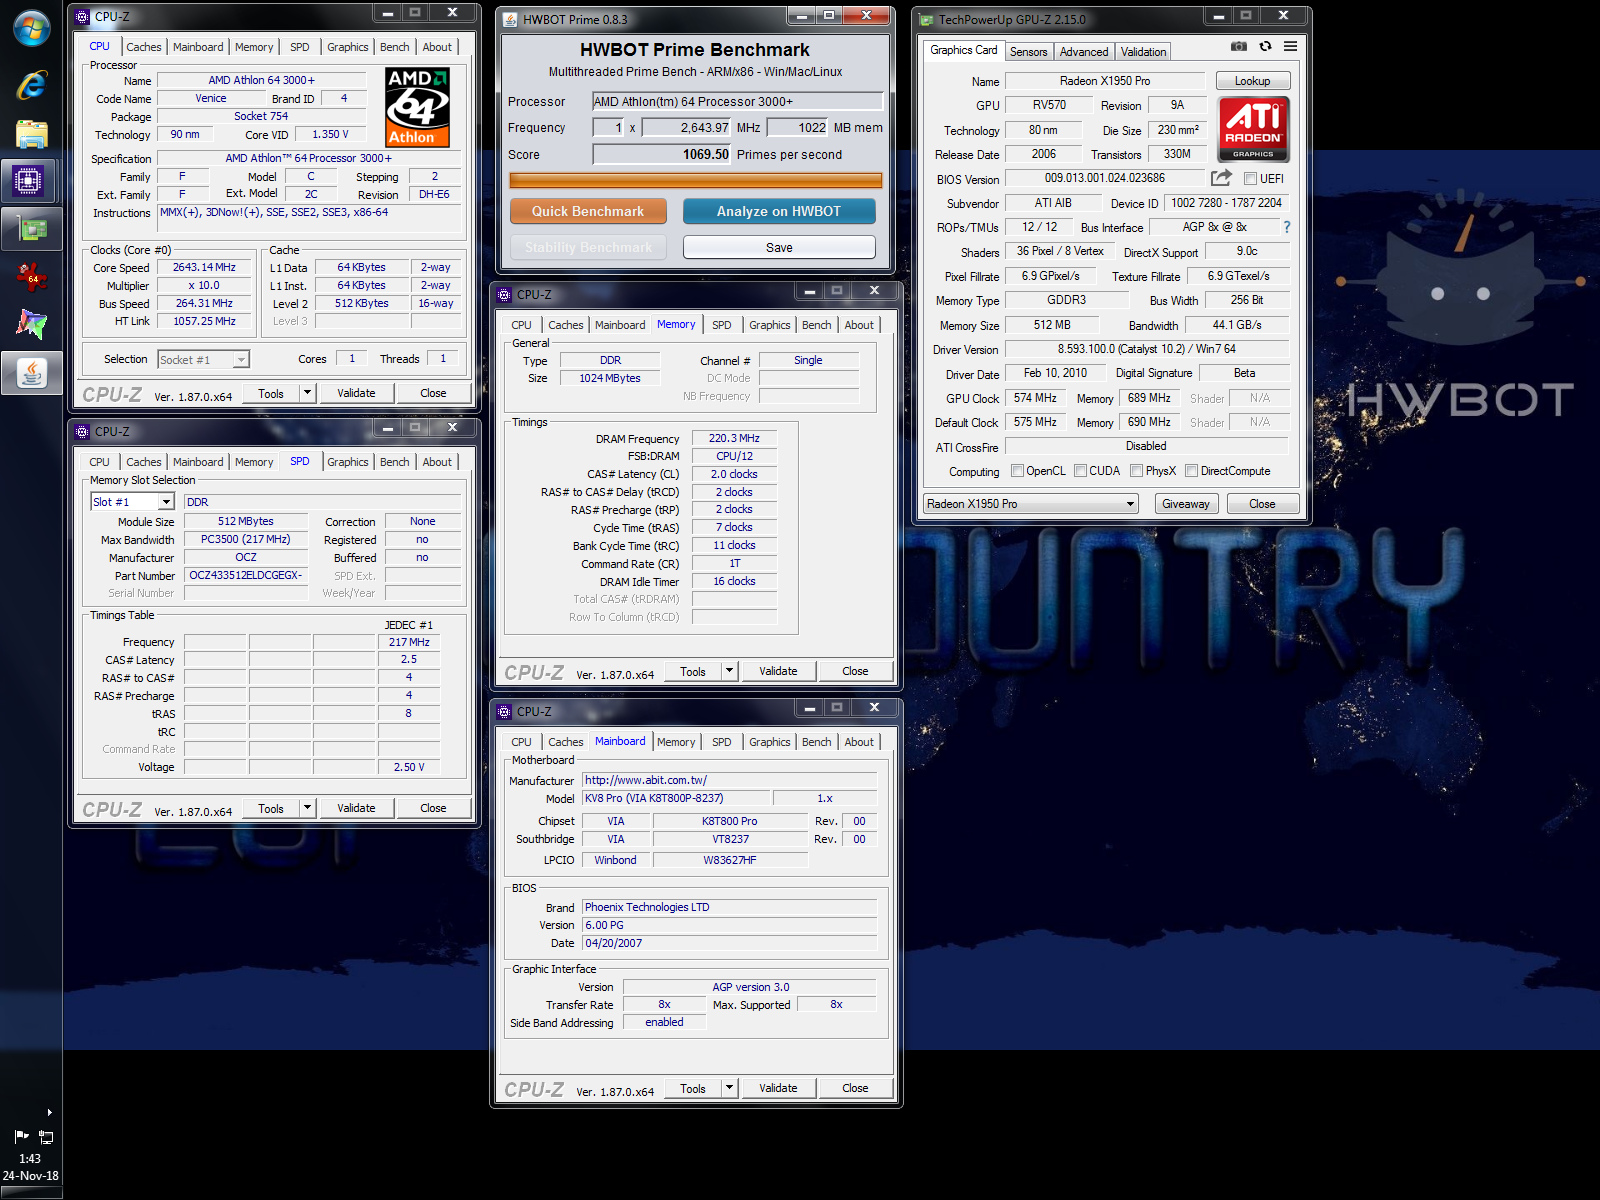The height and width of the screenshot is (1200, 1600).
Task: Toggle the OpenCL checkbox
Action: coord(1017,471)
